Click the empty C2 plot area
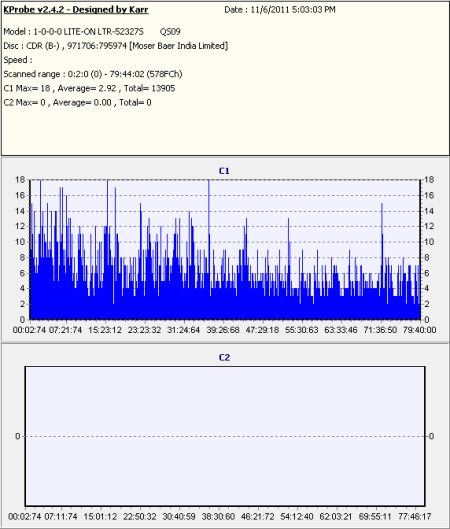Viewport: 450px width, 529px height. point(225,436)
